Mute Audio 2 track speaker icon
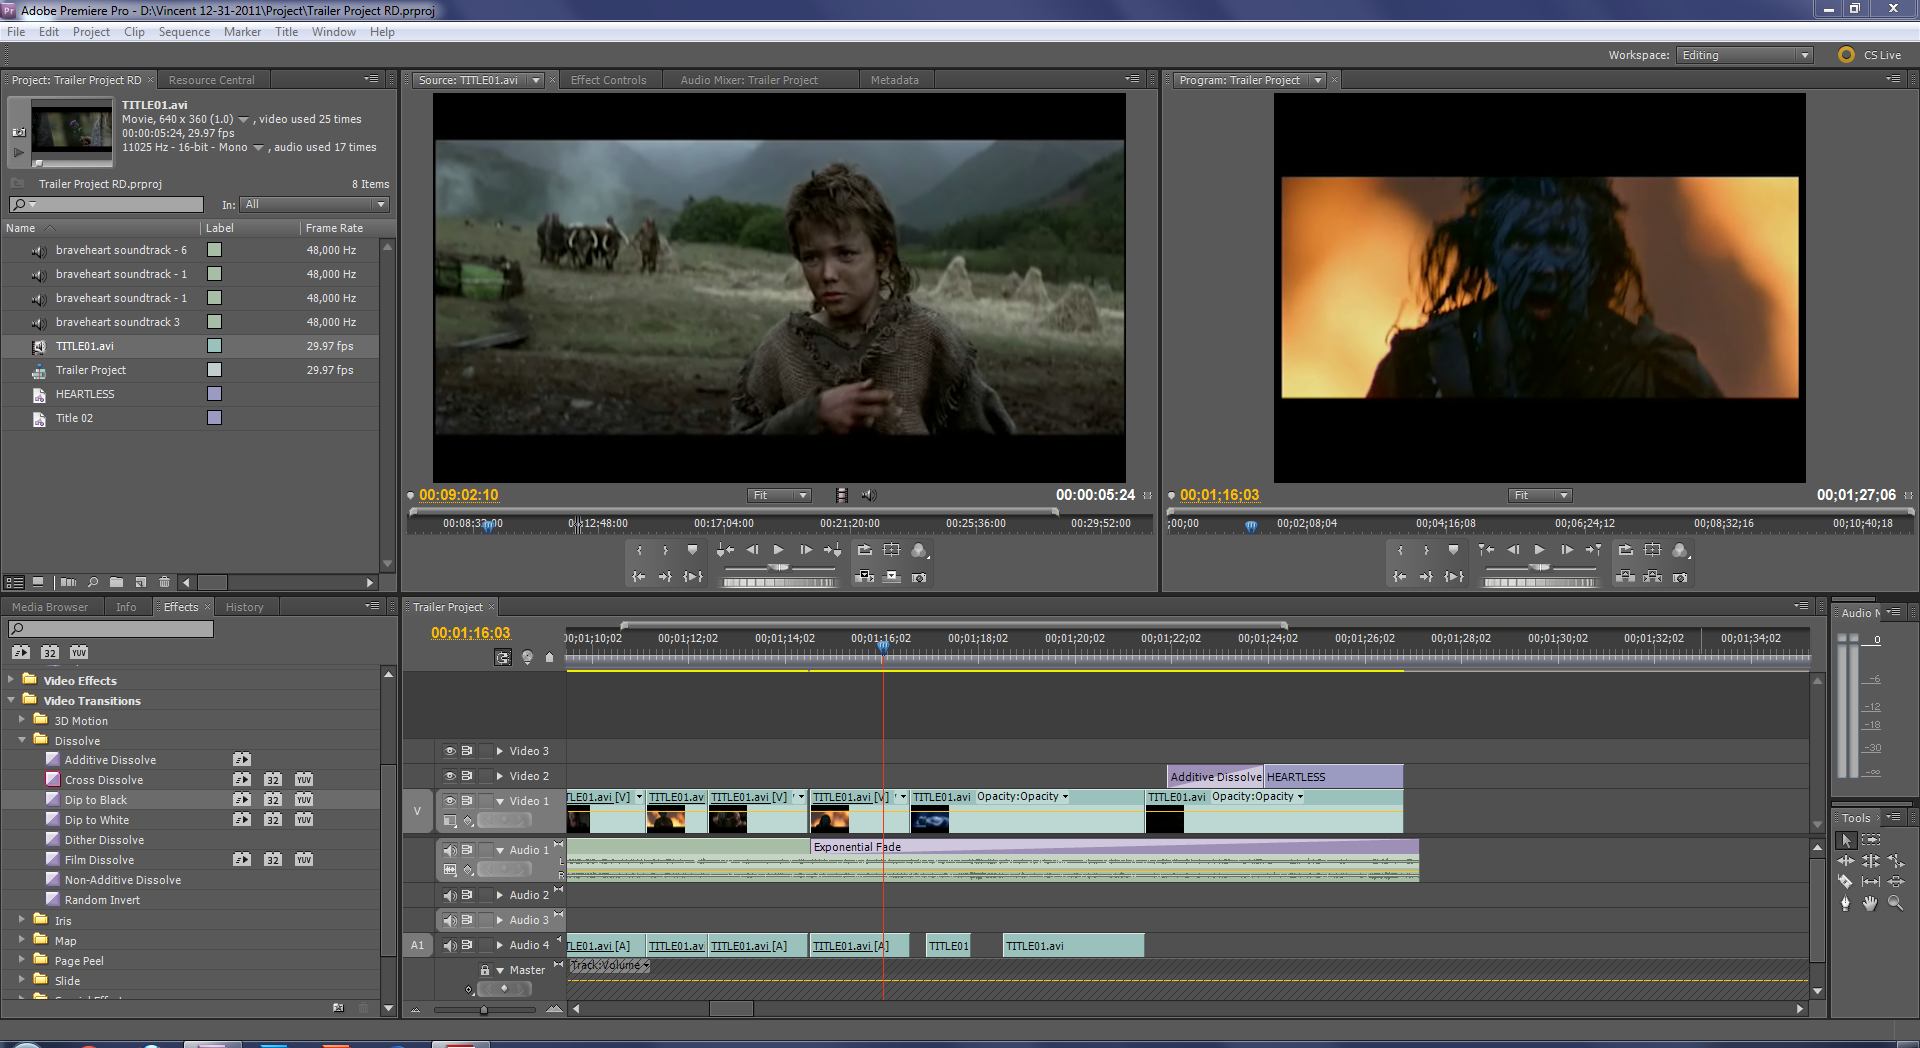The image size is (1920, 1048). [450, 895]
